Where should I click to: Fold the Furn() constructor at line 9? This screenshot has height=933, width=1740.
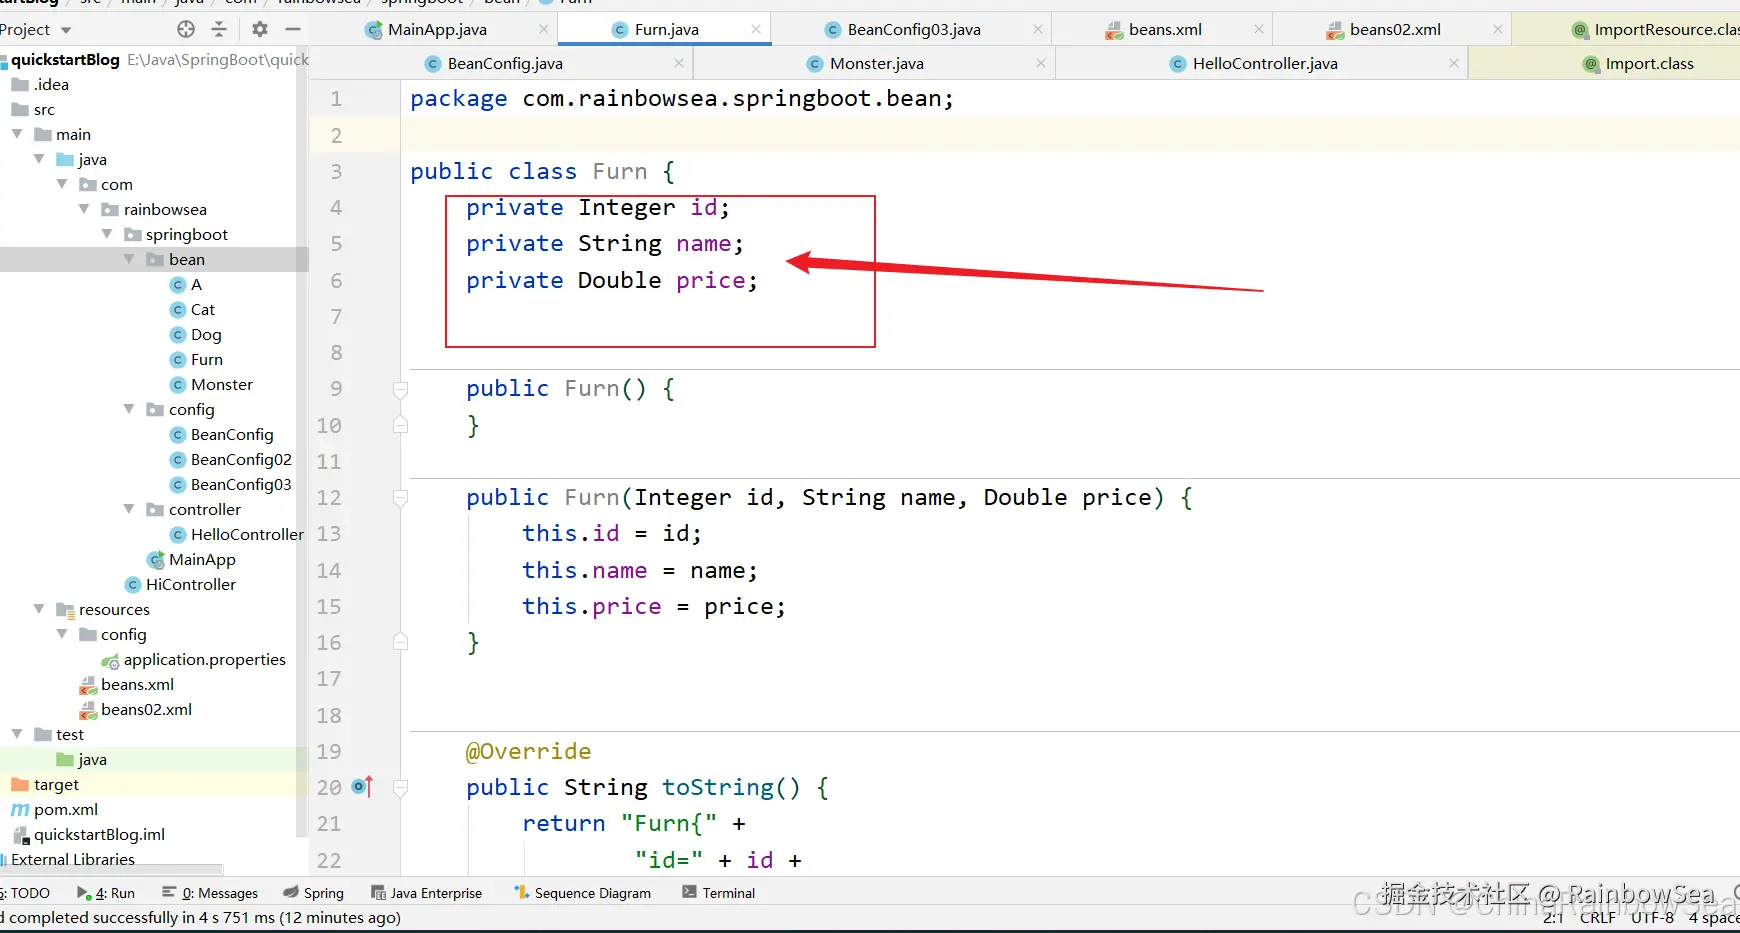(400, 389)
